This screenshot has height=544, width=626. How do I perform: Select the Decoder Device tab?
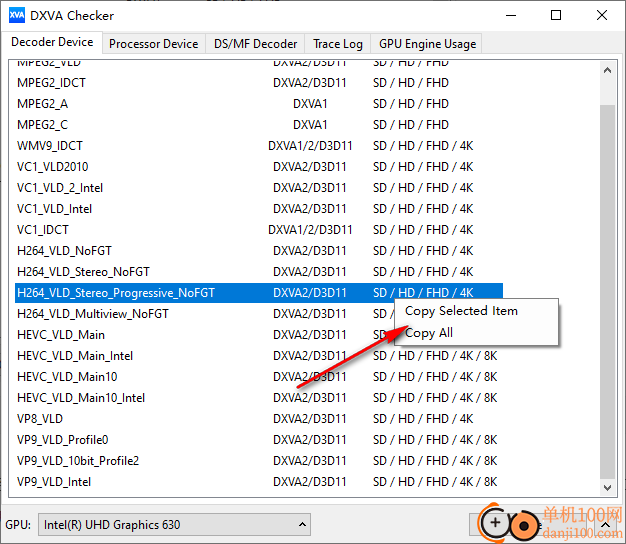pos(52,42)
